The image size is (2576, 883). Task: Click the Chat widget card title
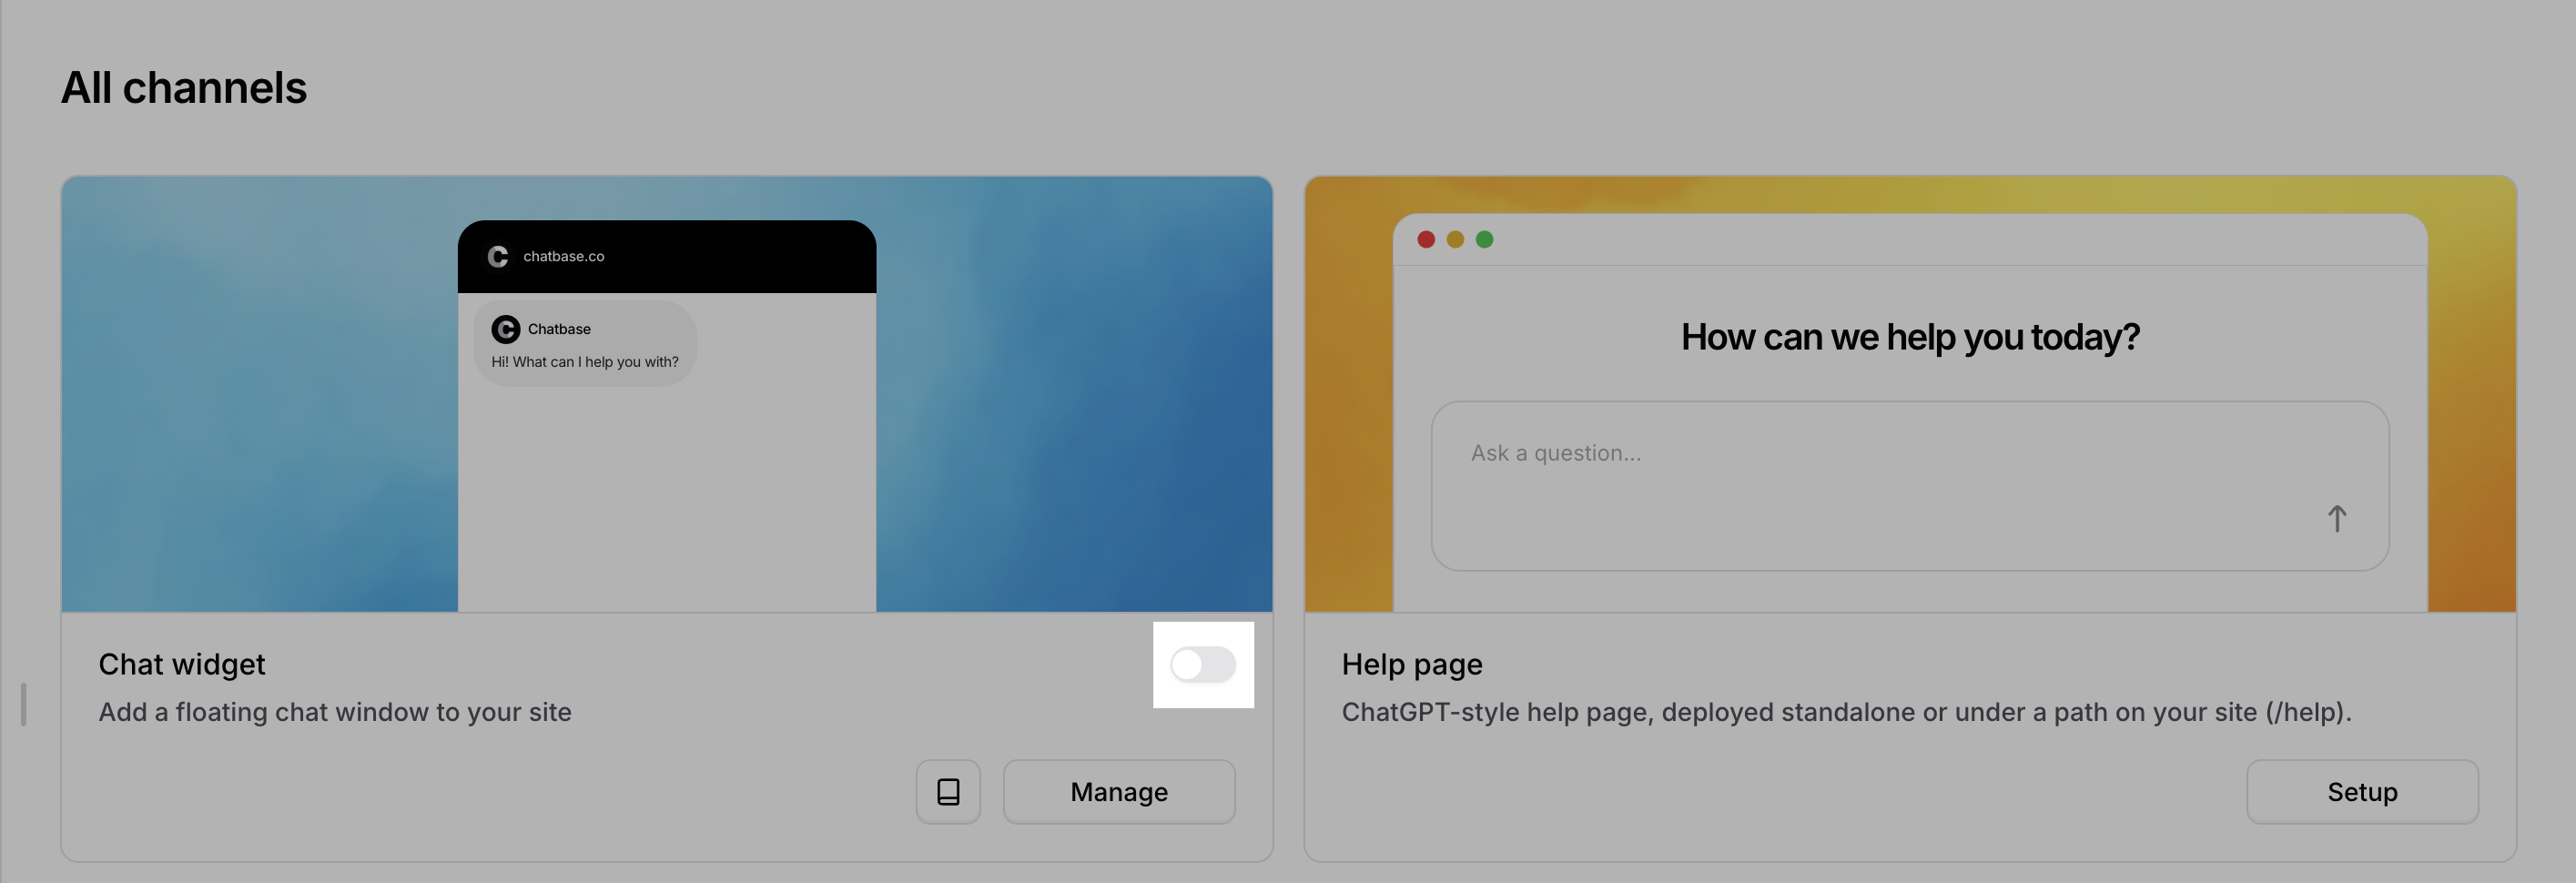[181, 663]
